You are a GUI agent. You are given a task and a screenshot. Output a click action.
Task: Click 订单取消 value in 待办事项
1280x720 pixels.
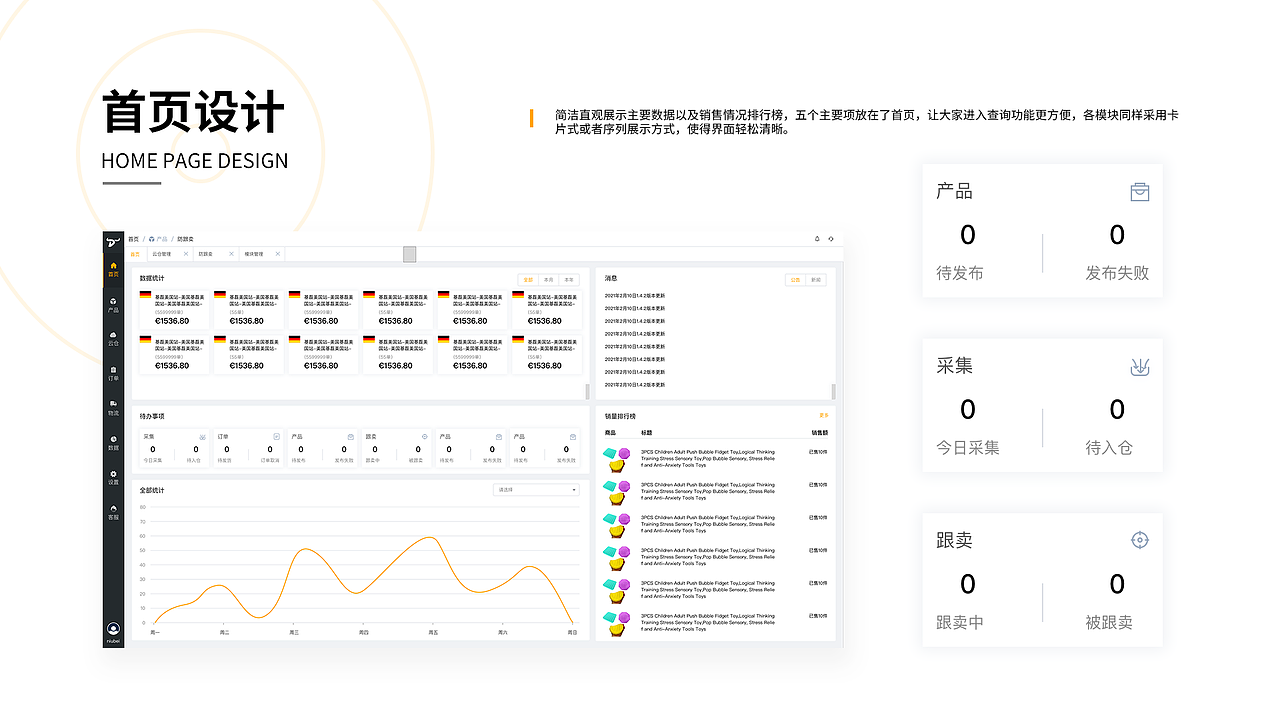(270, 449)
